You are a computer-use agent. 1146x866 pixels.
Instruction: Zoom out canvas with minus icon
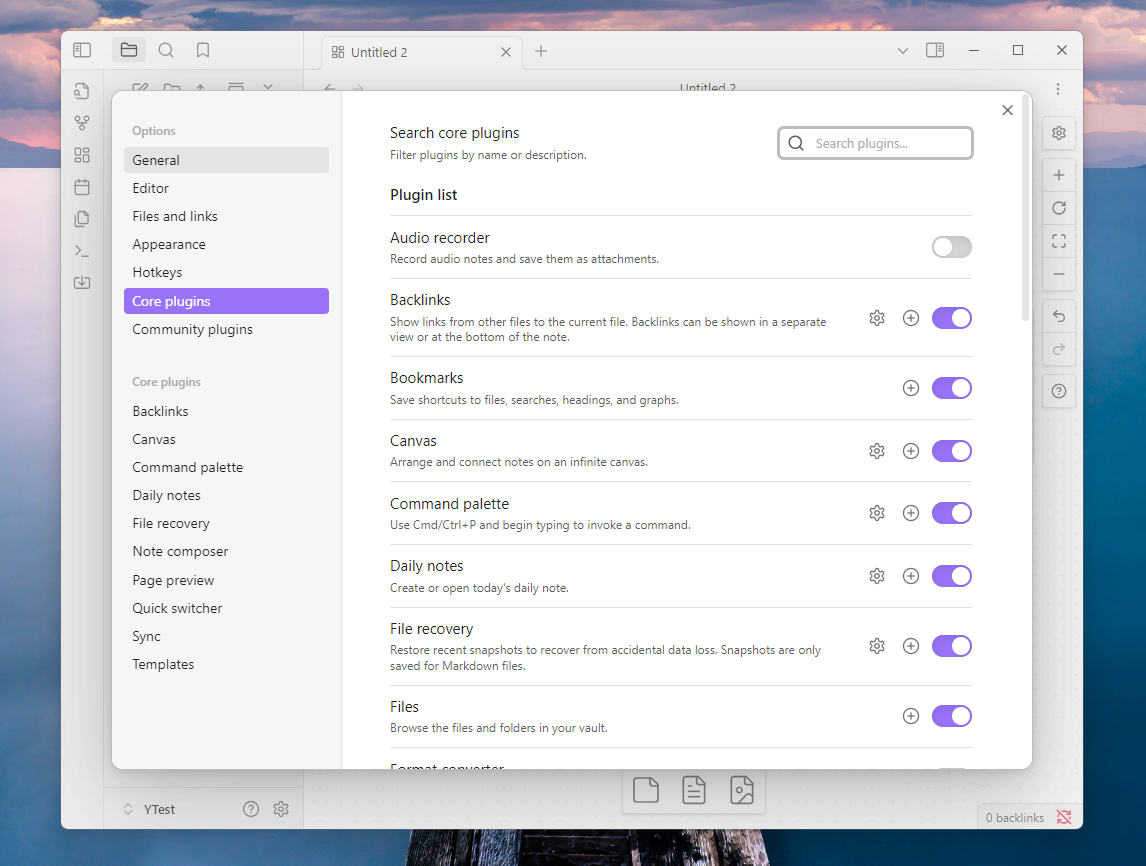tap(1058, 274)
